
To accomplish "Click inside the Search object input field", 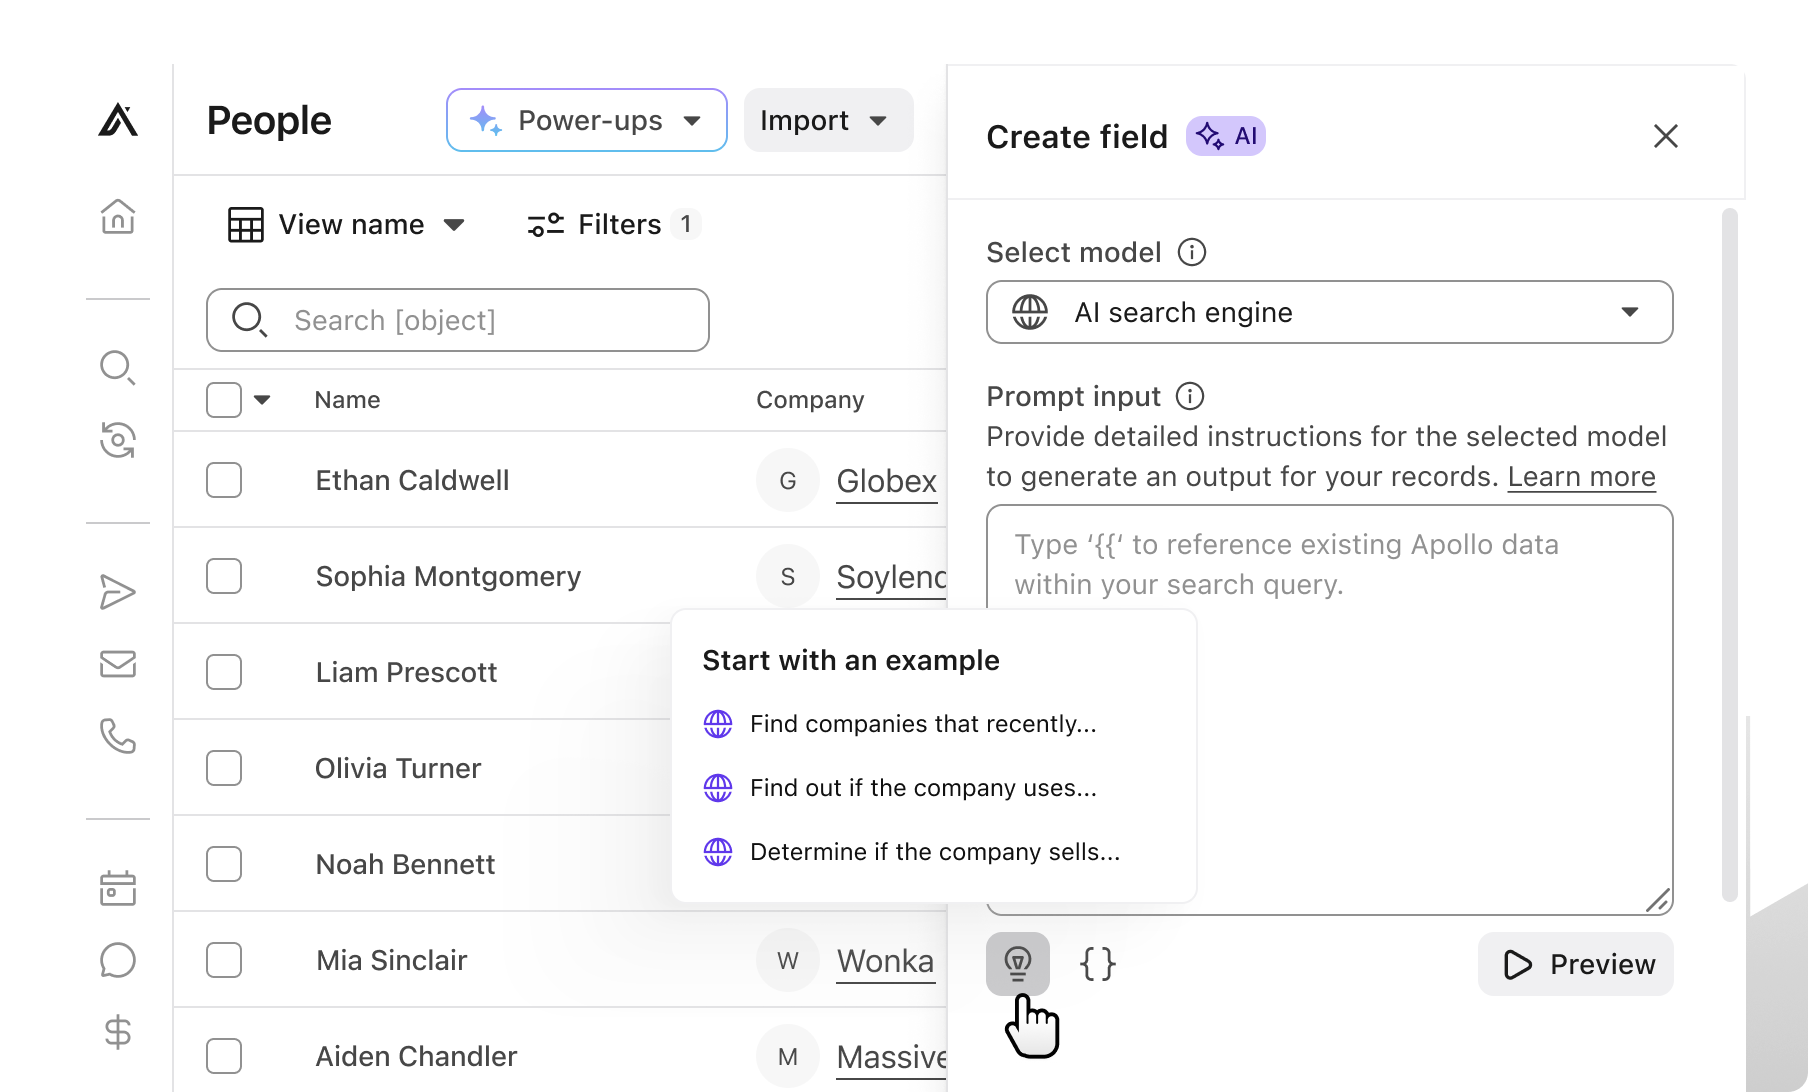I will (457, 320).
